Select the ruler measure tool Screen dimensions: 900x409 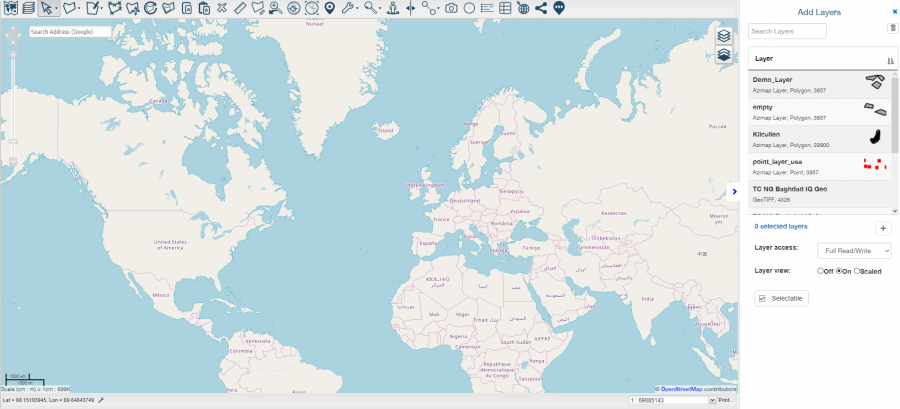240,8
